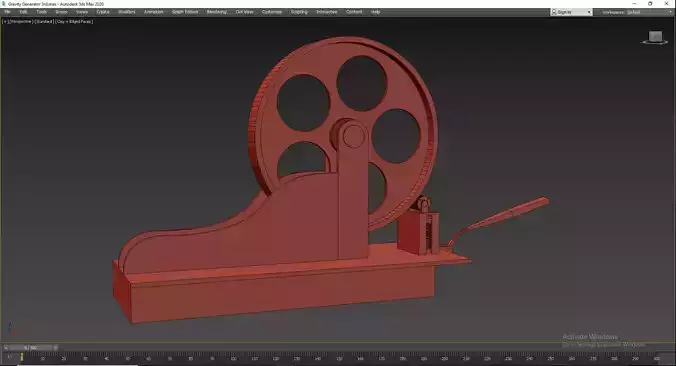This screenshot has height=366, width=676.
Task: Click the [Perspective] viewport label
Action: click(x=21, y=21)
